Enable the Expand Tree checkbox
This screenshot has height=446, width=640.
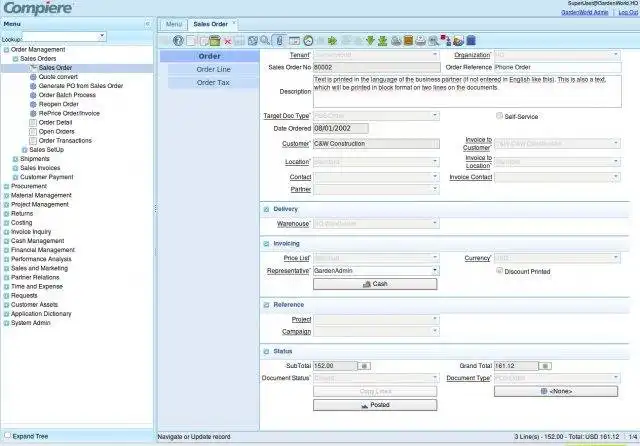[7, 436]
